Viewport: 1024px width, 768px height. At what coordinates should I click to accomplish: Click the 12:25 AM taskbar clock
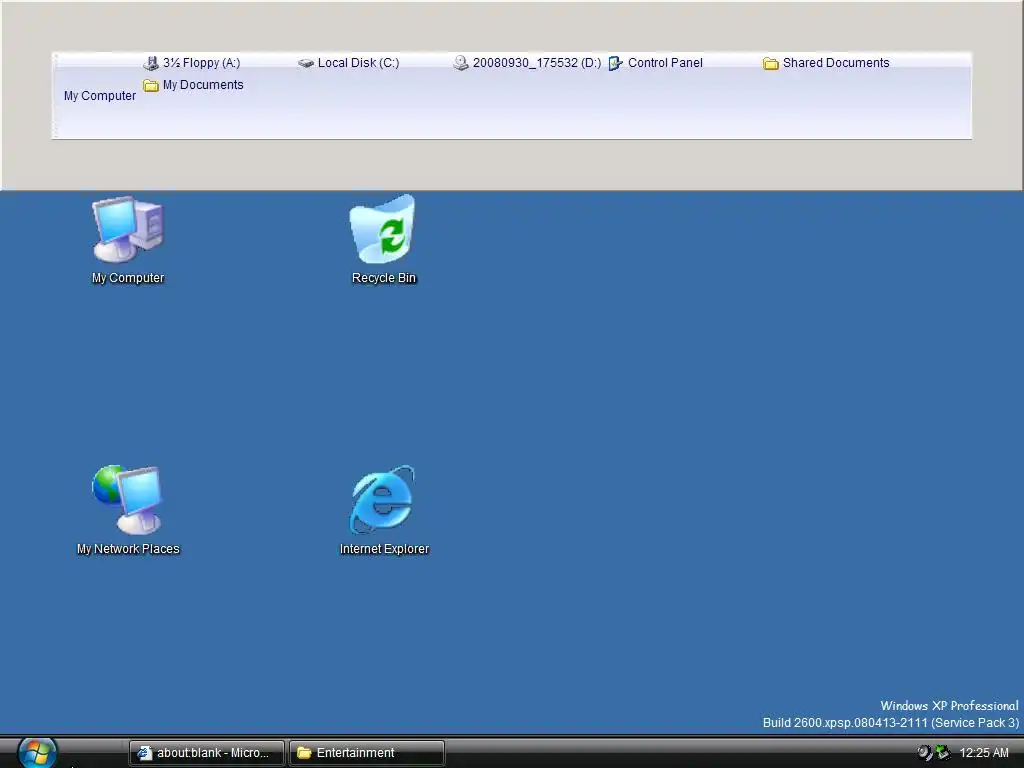(x=984, y=753)
